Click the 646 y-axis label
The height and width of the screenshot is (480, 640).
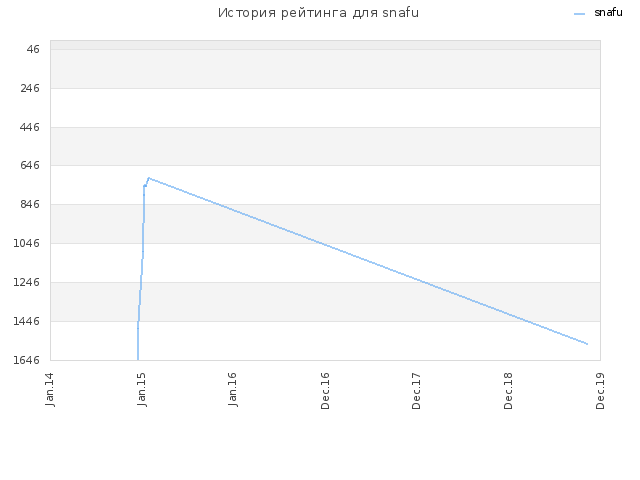[x=30, y=165]
